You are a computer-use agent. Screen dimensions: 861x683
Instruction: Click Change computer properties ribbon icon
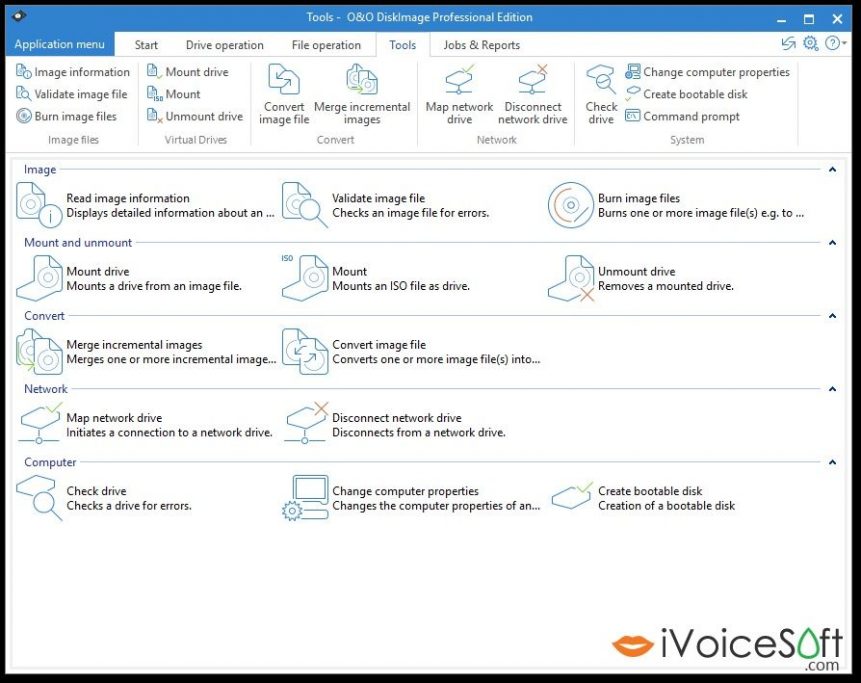tap(633, 71)
